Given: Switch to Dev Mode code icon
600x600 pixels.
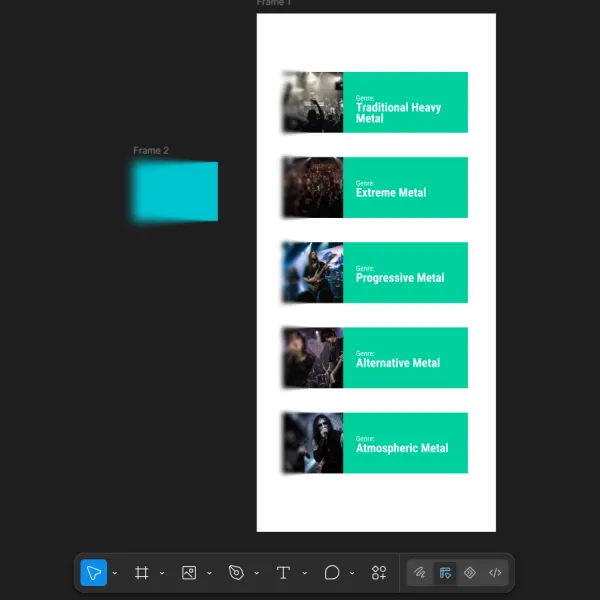Looking at the screenshot, I should pos(495,572).
